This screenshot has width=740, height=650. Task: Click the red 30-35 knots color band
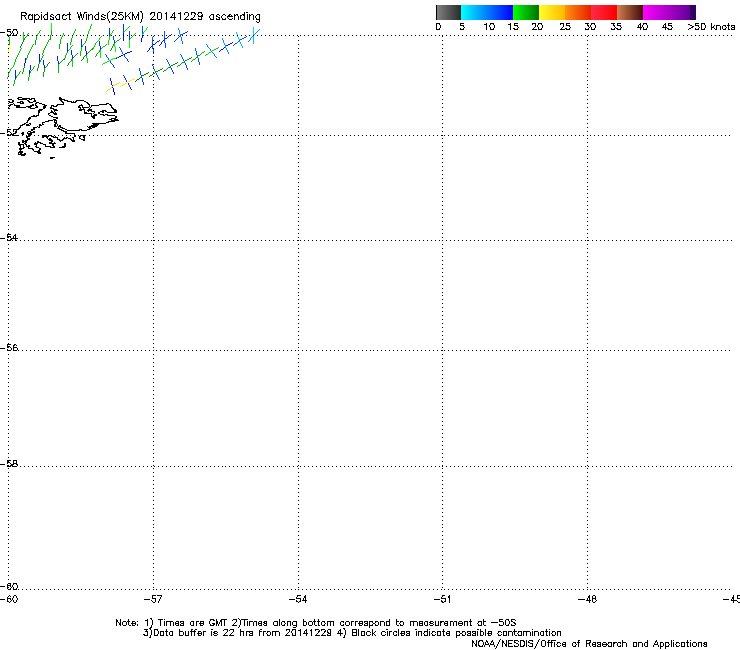pyautogui.click(x=604, y=12)
